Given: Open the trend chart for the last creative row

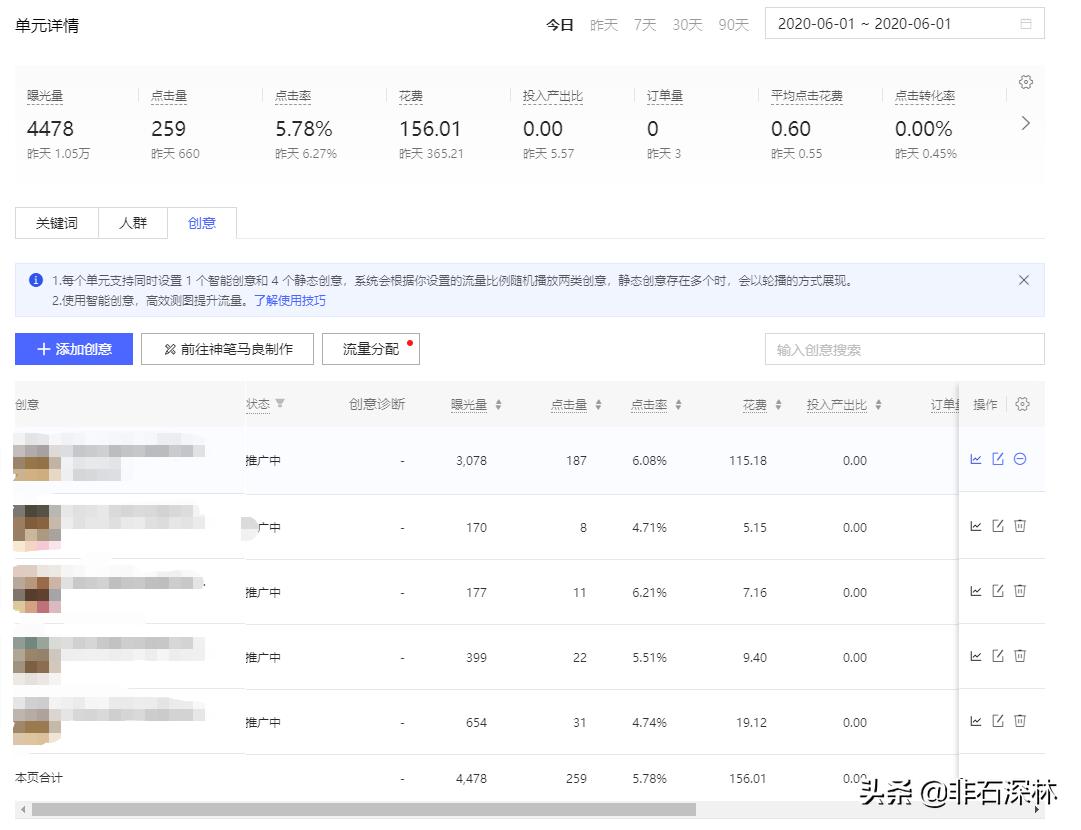Looking at the screenshot, I should pyautogui.click(x=977, y=721).
